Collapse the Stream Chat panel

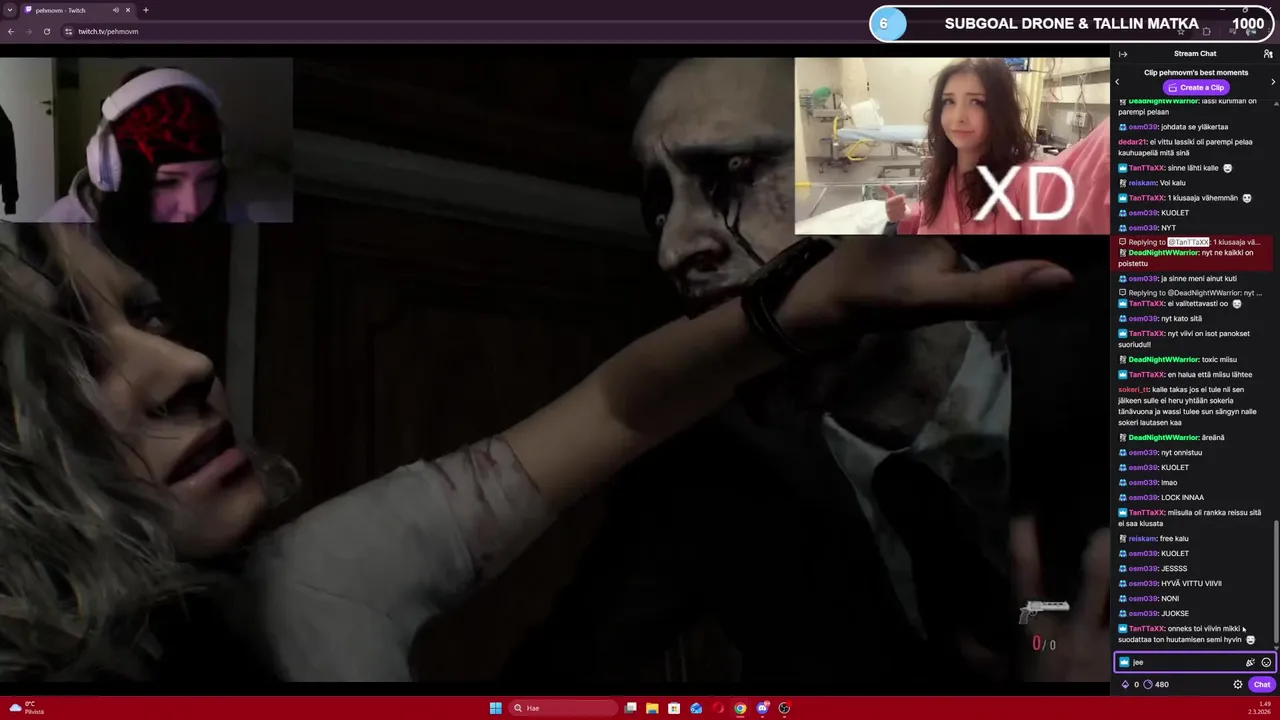tap(1123, 54)
